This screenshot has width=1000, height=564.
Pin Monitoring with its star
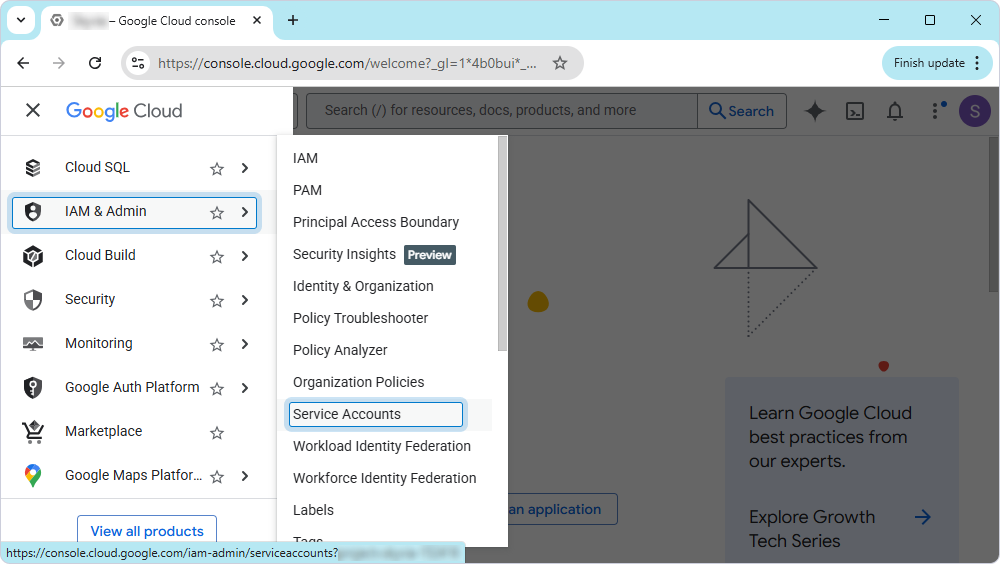point(217,345)
